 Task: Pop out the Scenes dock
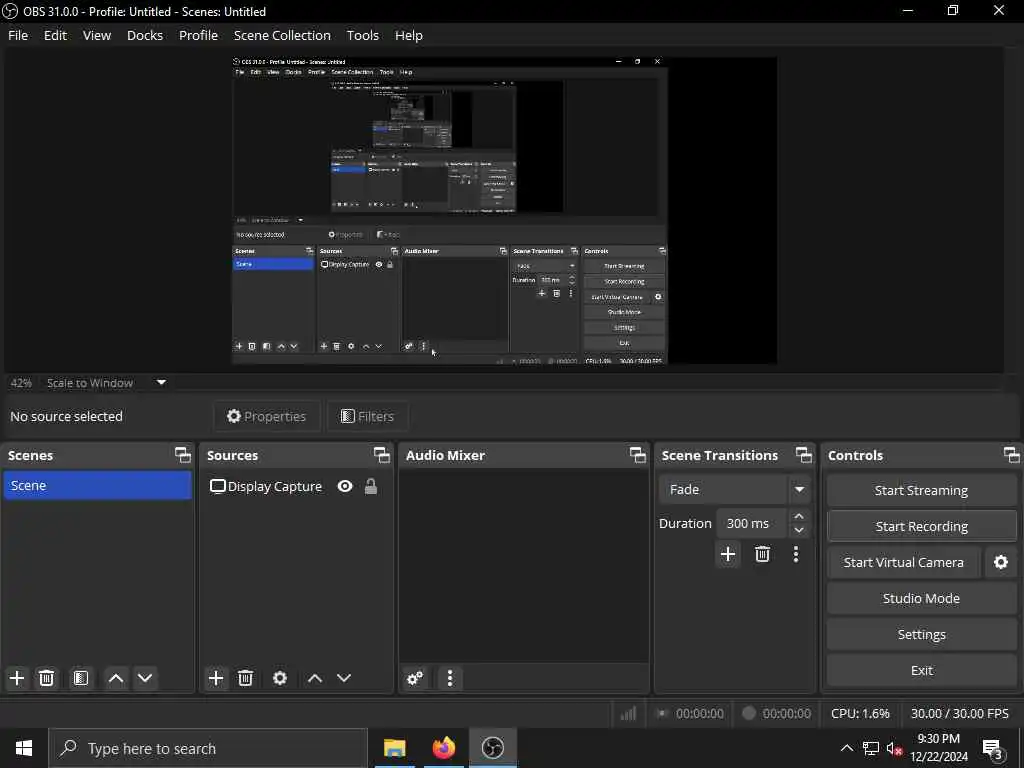(184, 455)
